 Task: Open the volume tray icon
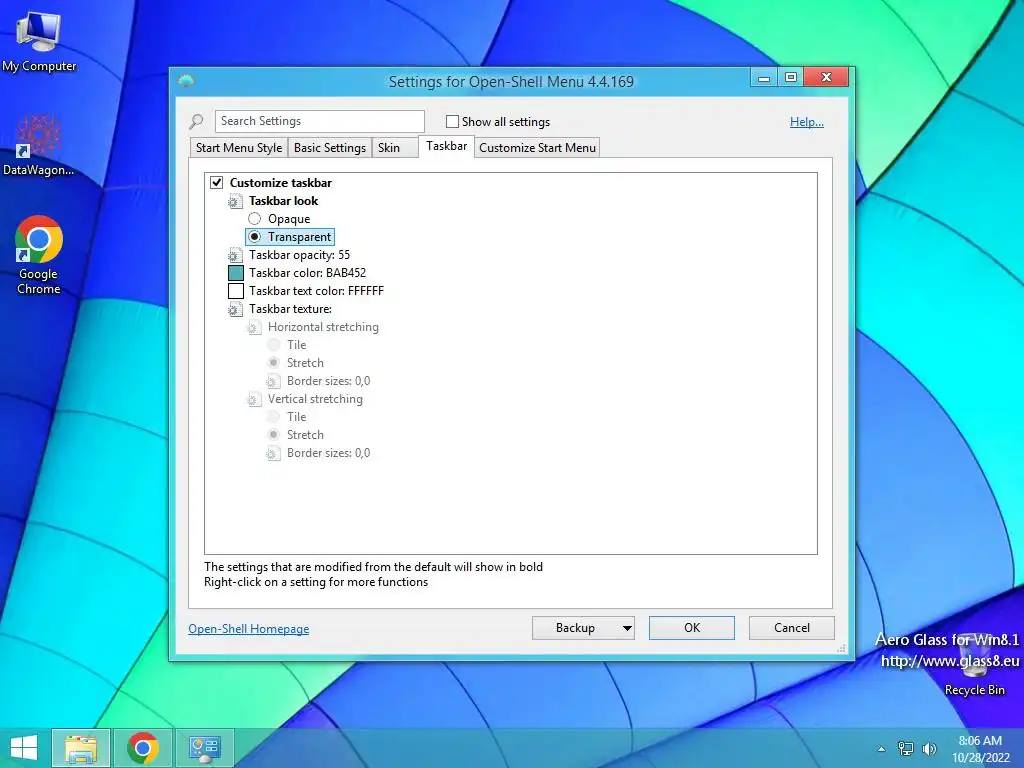[x=929, y=749]
